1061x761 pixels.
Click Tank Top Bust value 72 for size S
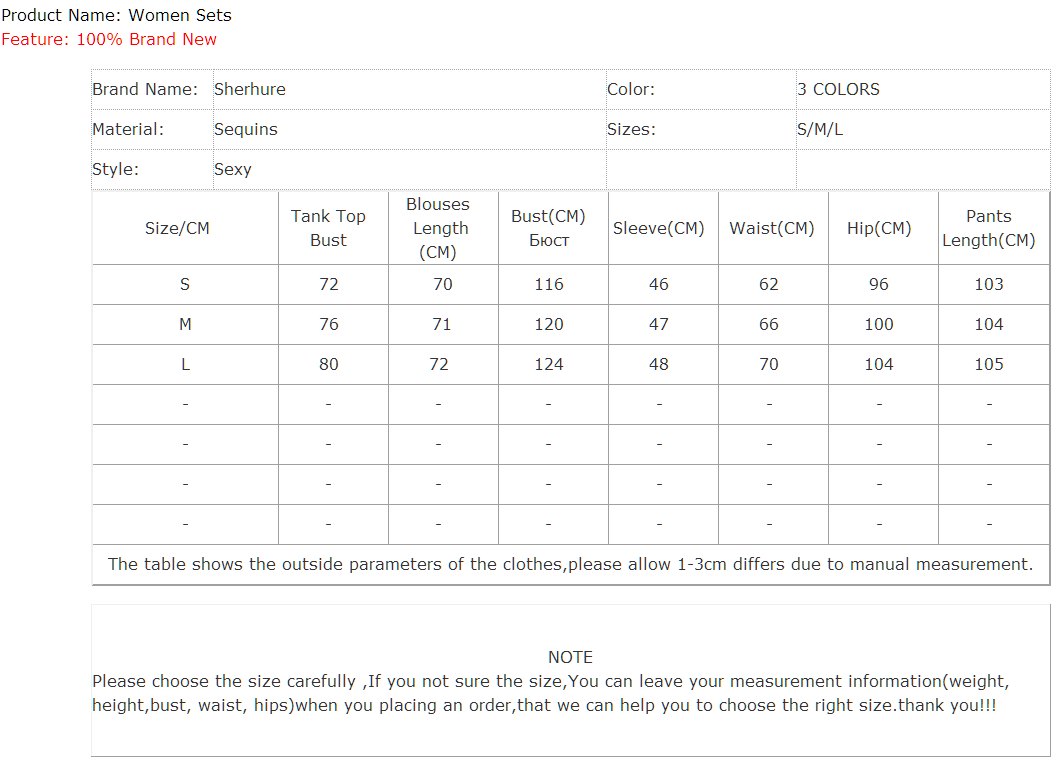[329, 285]
